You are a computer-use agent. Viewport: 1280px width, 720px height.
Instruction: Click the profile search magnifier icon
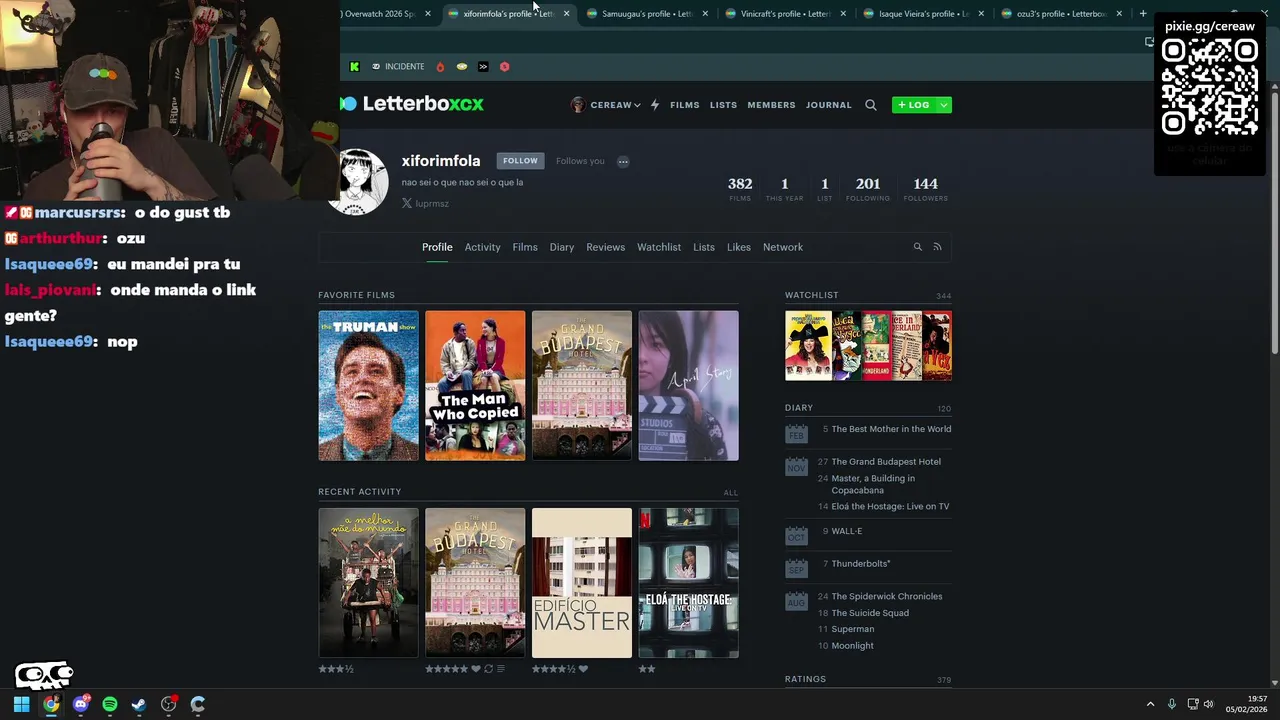click(917, 247)
